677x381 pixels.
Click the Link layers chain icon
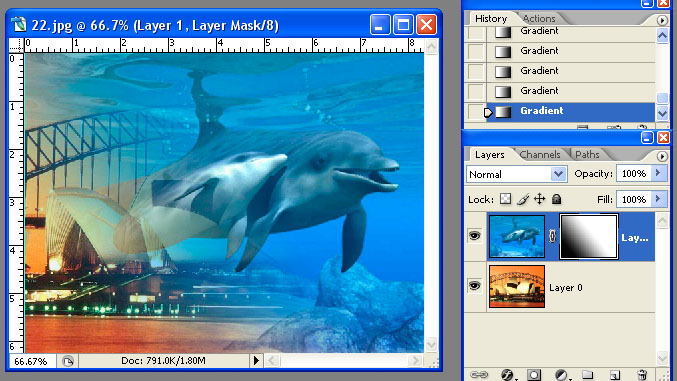tap(478, 375)
